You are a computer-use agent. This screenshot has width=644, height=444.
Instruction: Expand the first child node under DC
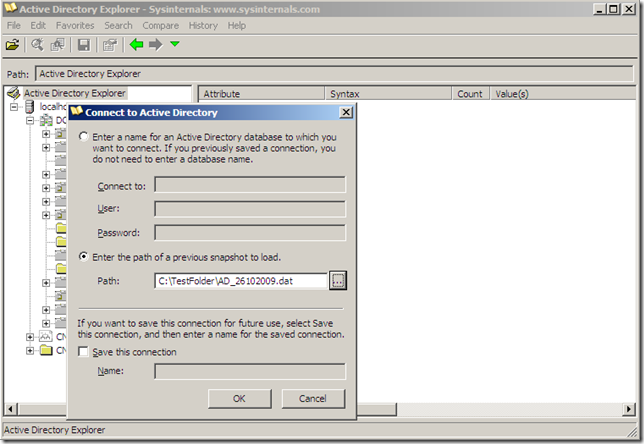click(x=46, y=134)
